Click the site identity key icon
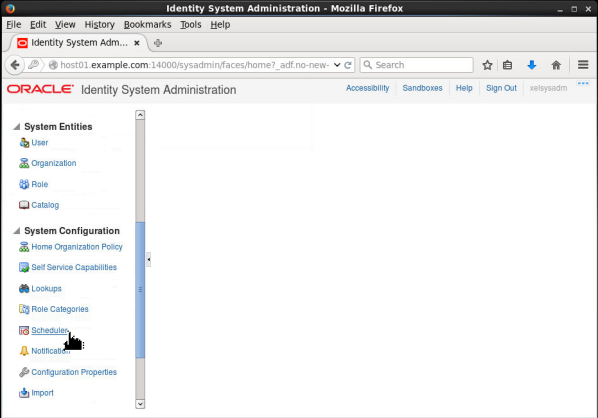This screenshot has width=598, height=418. [34, 64]
